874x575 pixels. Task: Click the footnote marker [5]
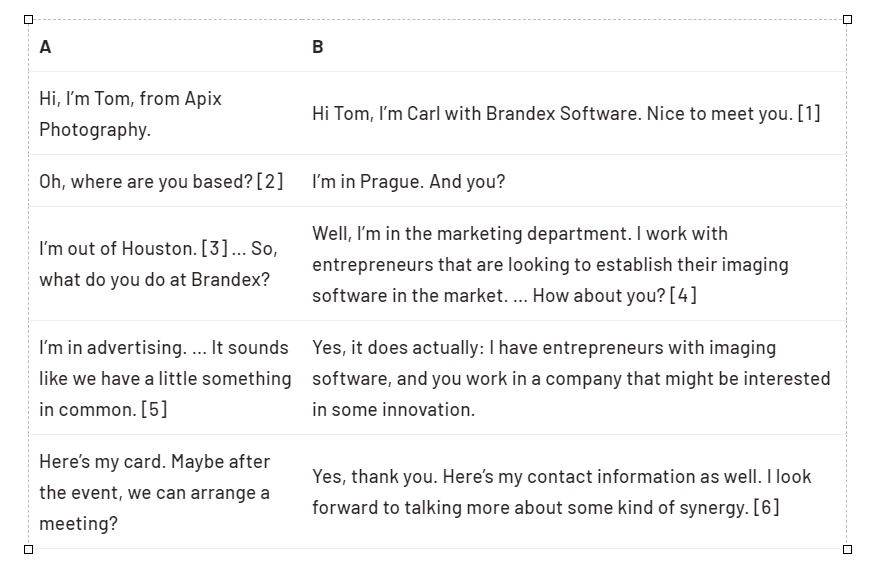[154, 410]
